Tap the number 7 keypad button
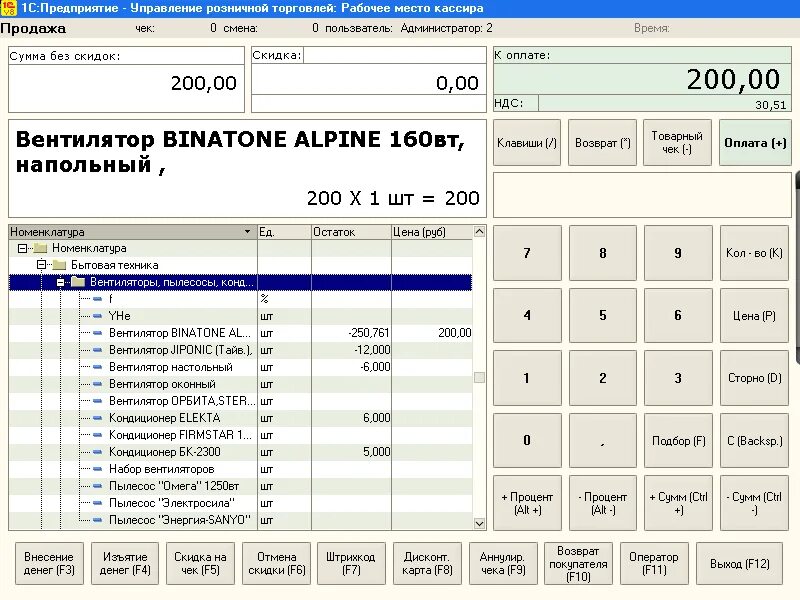The image size is (800, 600). (527, 253)
